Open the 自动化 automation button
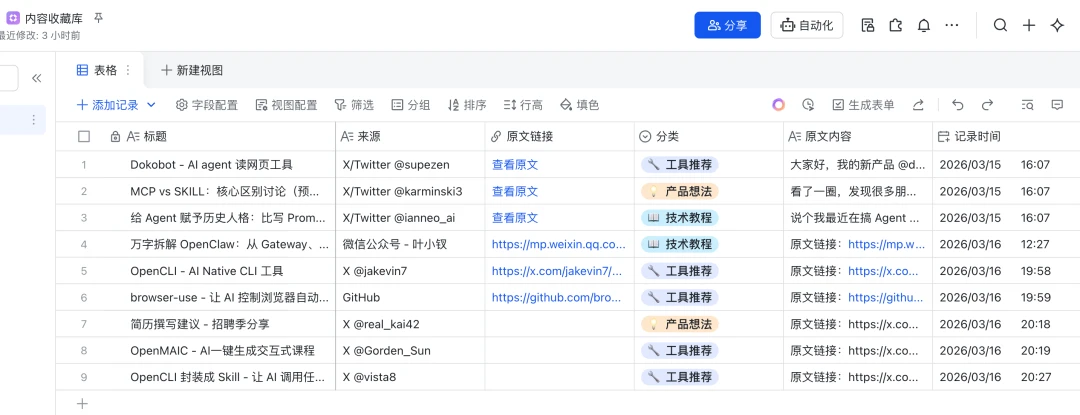The image size is (1080, 415). 807,25
